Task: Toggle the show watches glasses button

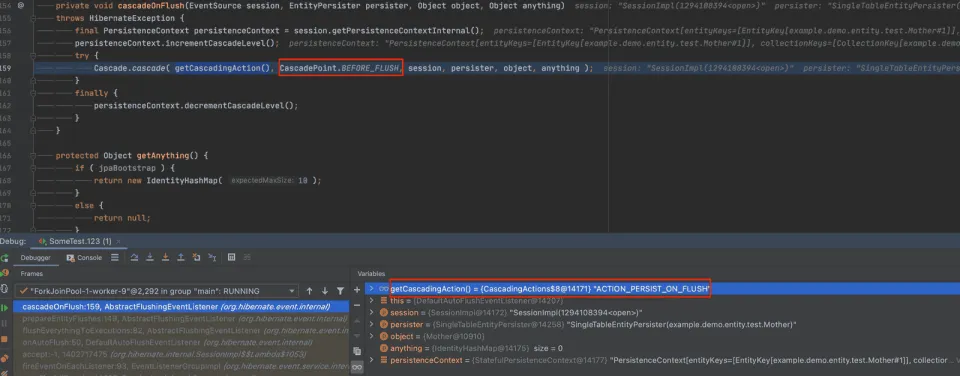Action: (357, 367)
